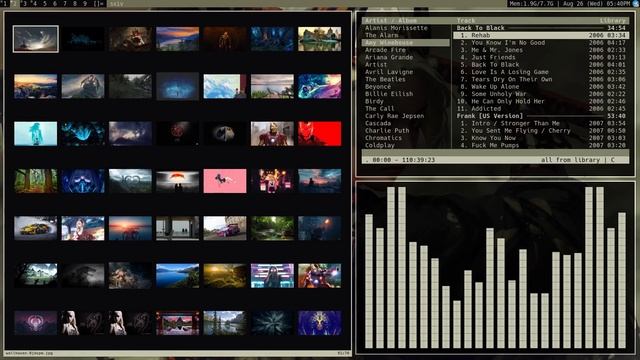Select track 1. Rehab
Viewport: 640px width, 360px height.
pyautogui.click(x=541, y=36)
